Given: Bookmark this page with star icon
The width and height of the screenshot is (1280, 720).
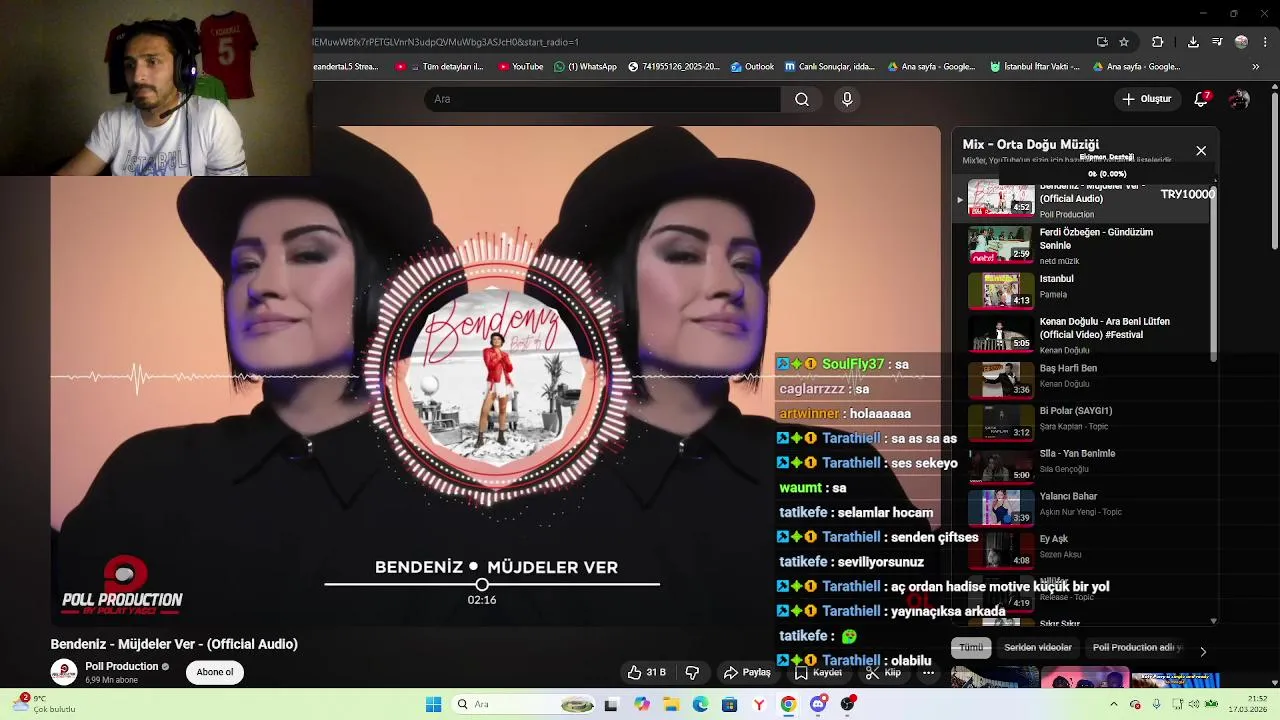Looking at the screenshot, I should pyautogui.click(x=1124, y=42).
